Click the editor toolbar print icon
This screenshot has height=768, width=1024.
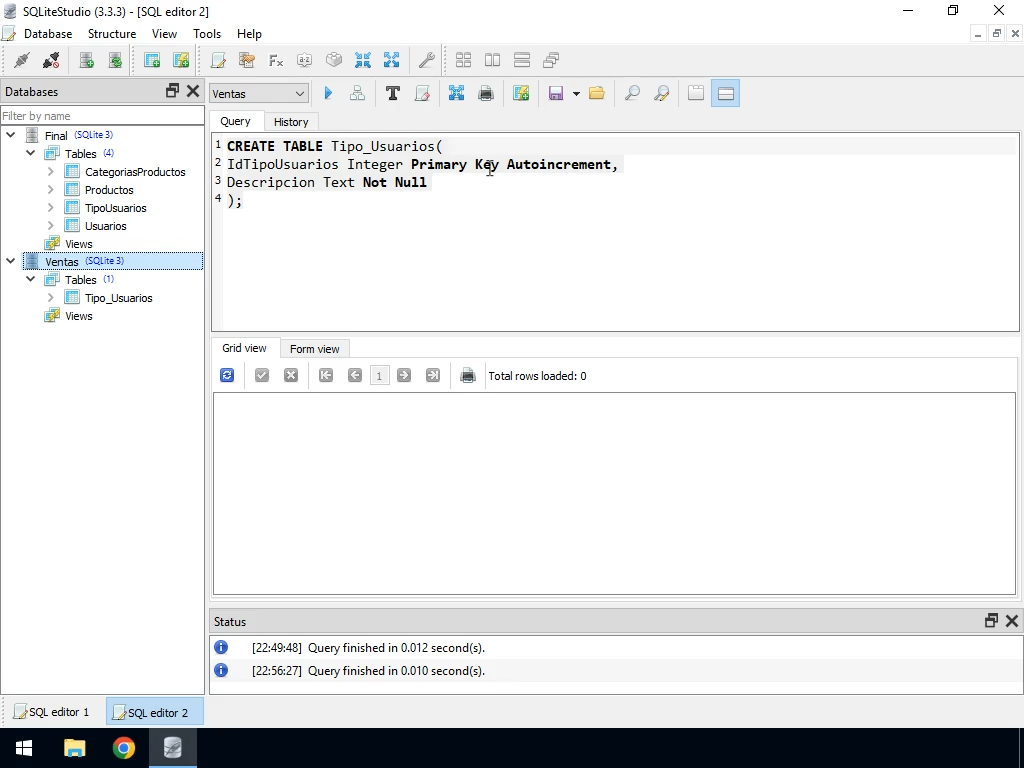tap(486, 93)
